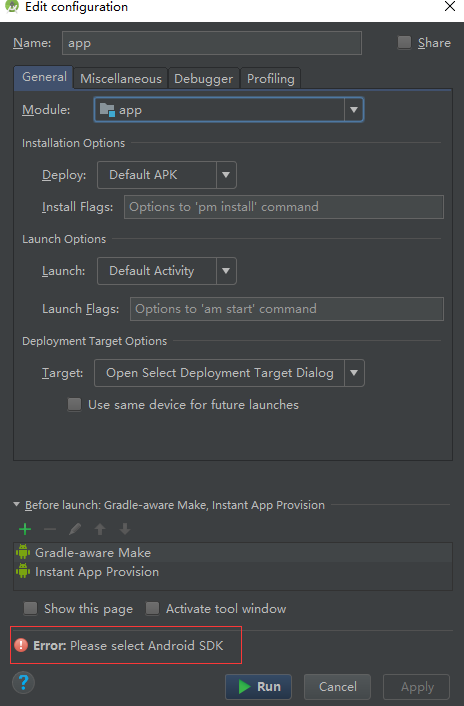Click in the Install Flags input field
Viewport: 464px width, 706px height.
284,207
